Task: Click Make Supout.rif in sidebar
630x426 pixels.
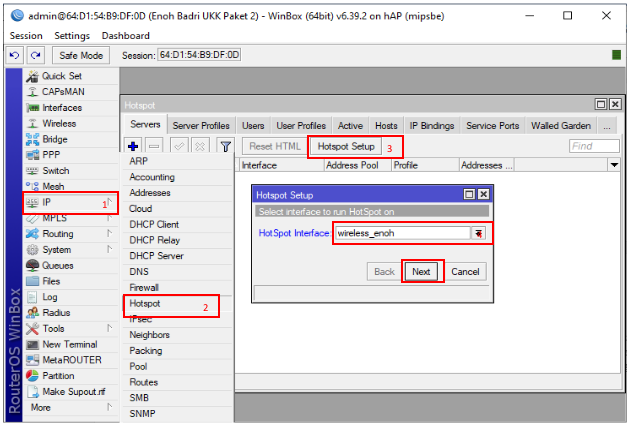Action: [x=71, y=391]
